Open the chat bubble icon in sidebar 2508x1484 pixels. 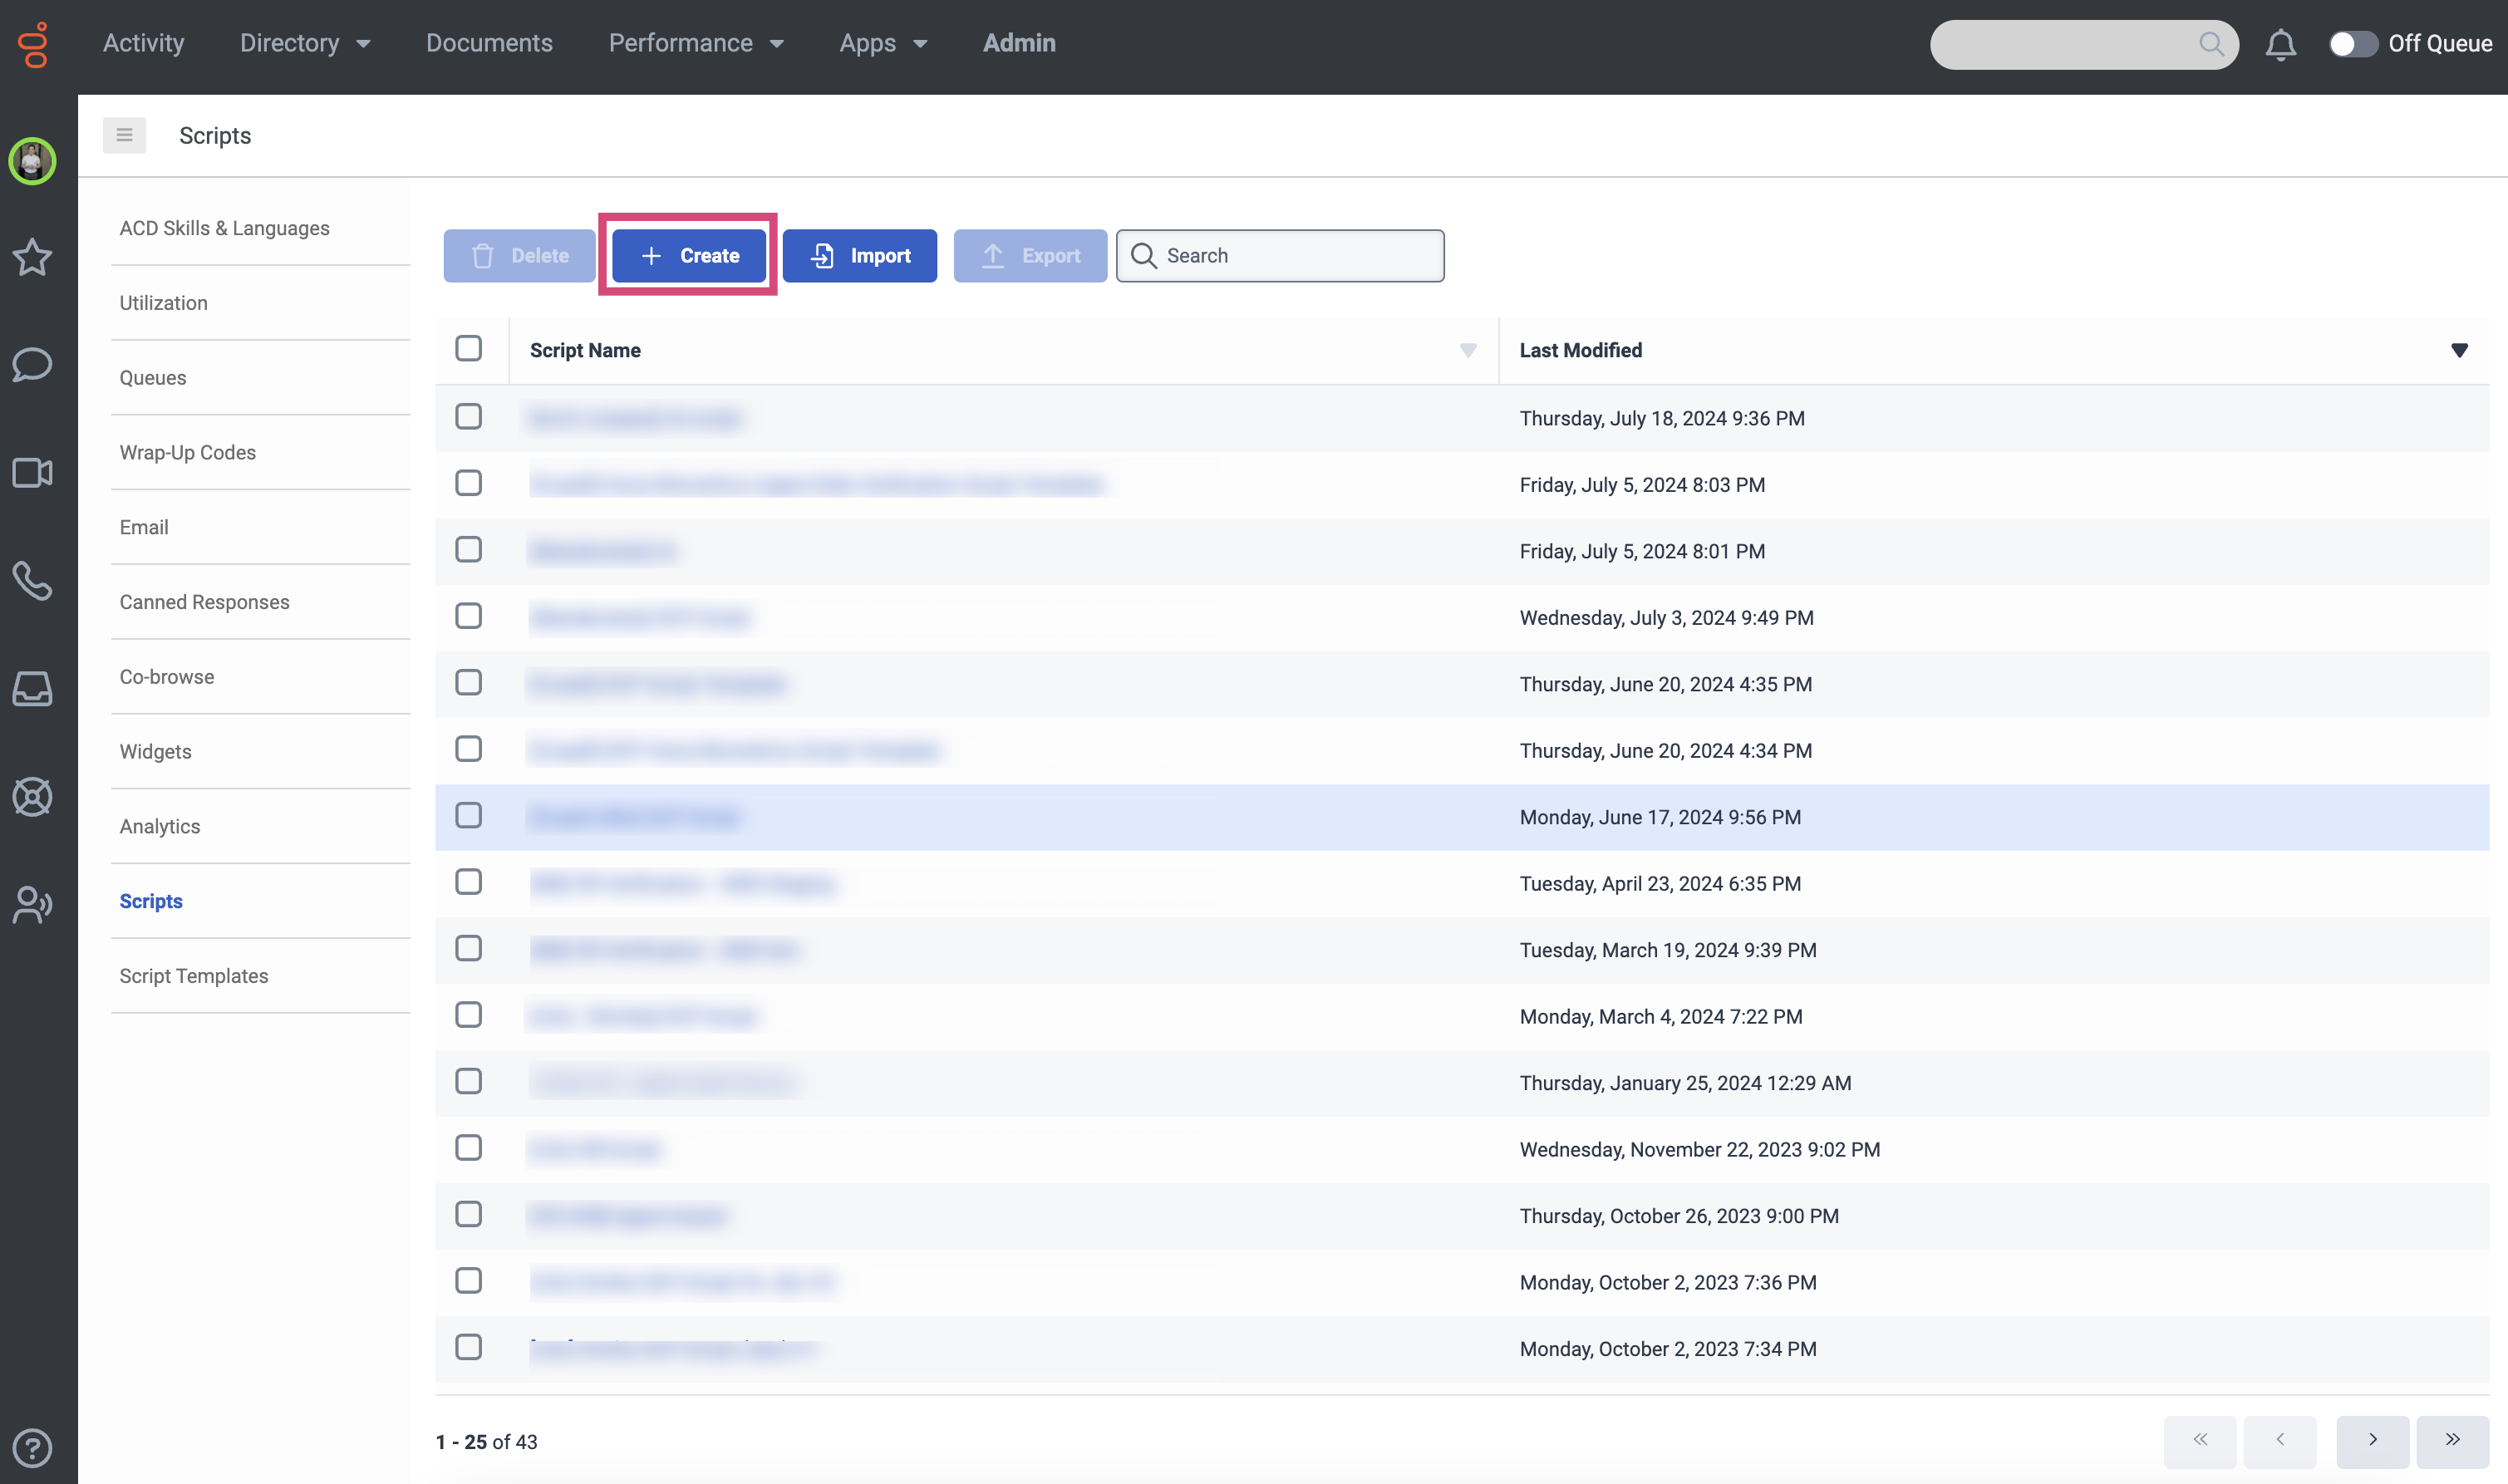point(32,365)
